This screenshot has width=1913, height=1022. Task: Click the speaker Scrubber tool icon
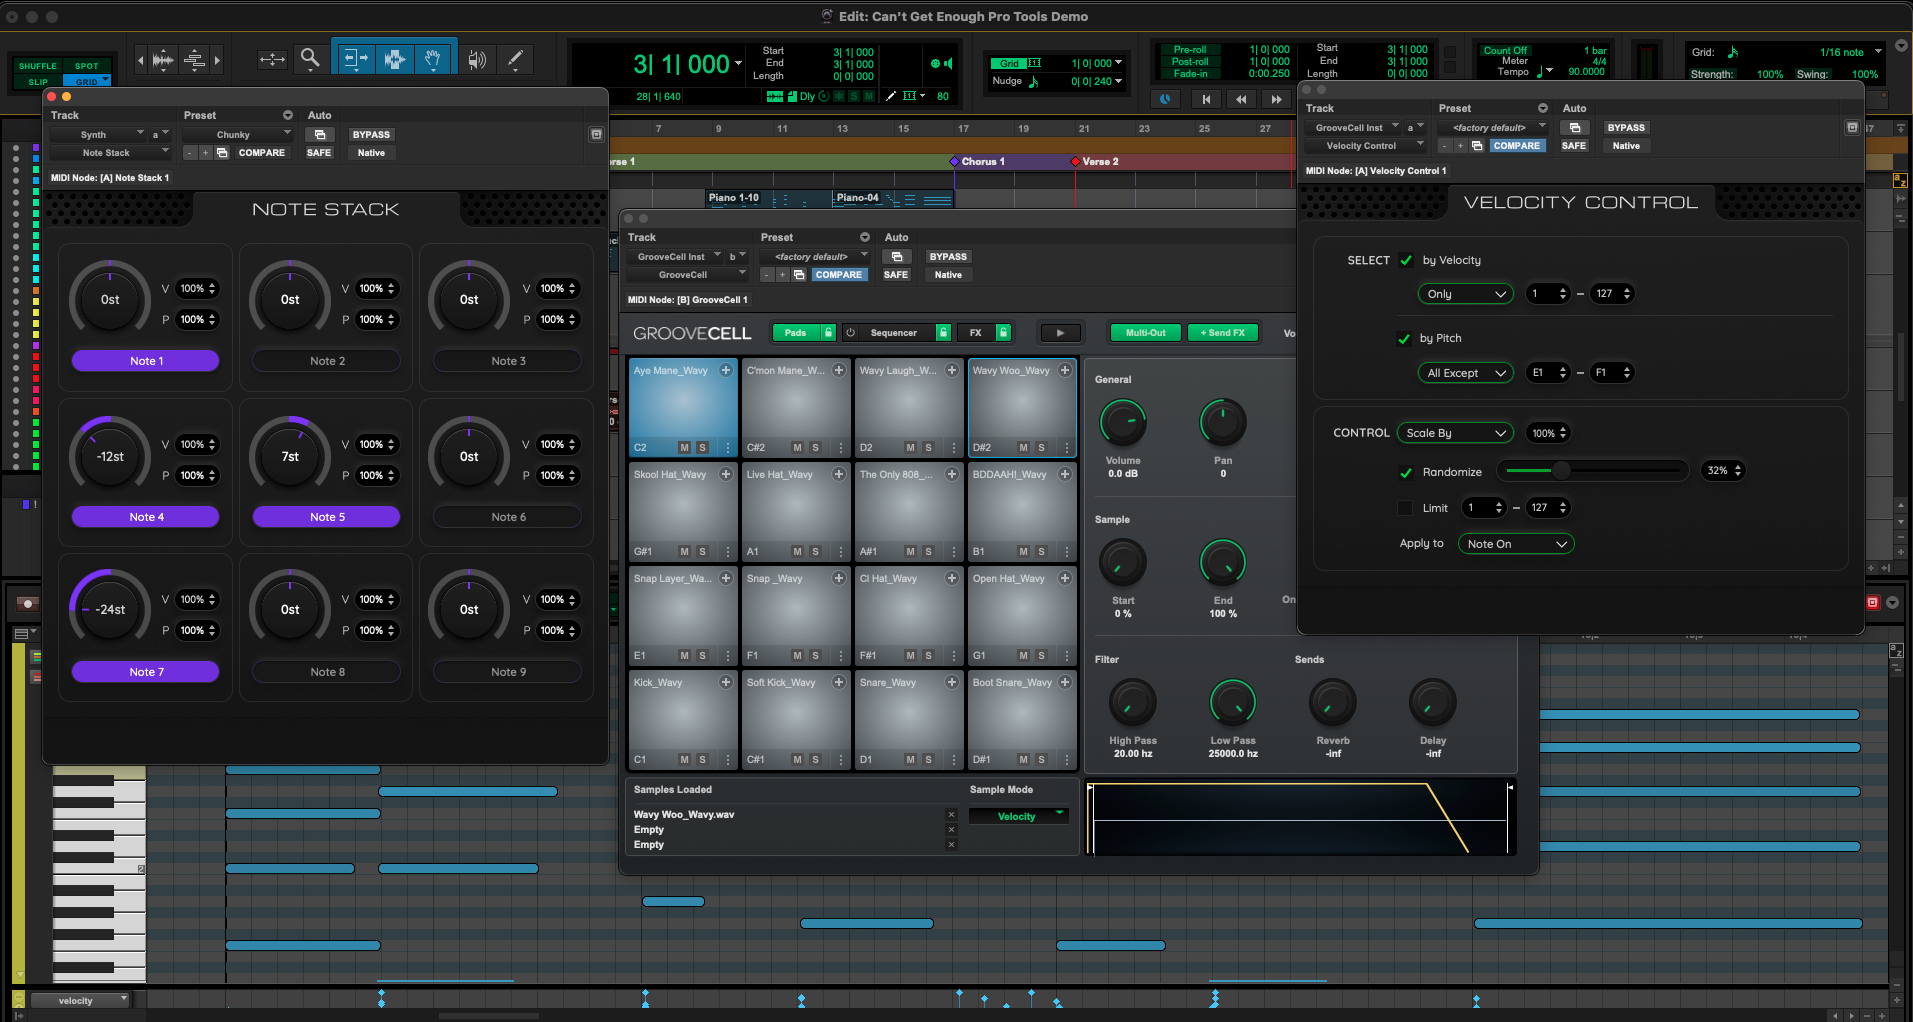(x=477, y=59)
